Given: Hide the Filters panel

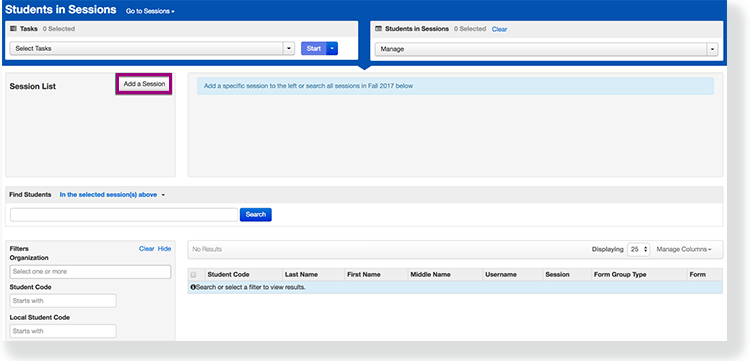Looking at the screenshot, I should tap(165, 249).
